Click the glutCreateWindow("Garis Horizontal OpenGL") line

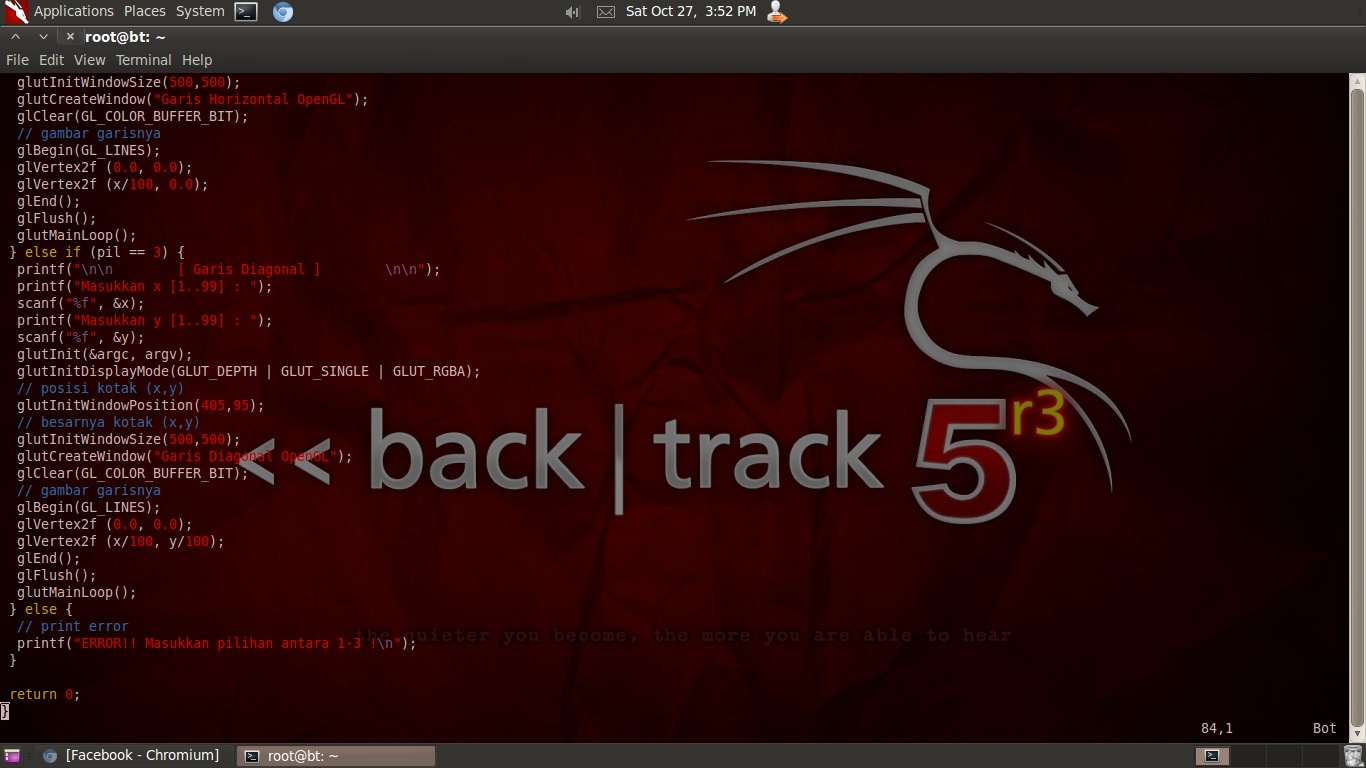(x=193, y=100)
